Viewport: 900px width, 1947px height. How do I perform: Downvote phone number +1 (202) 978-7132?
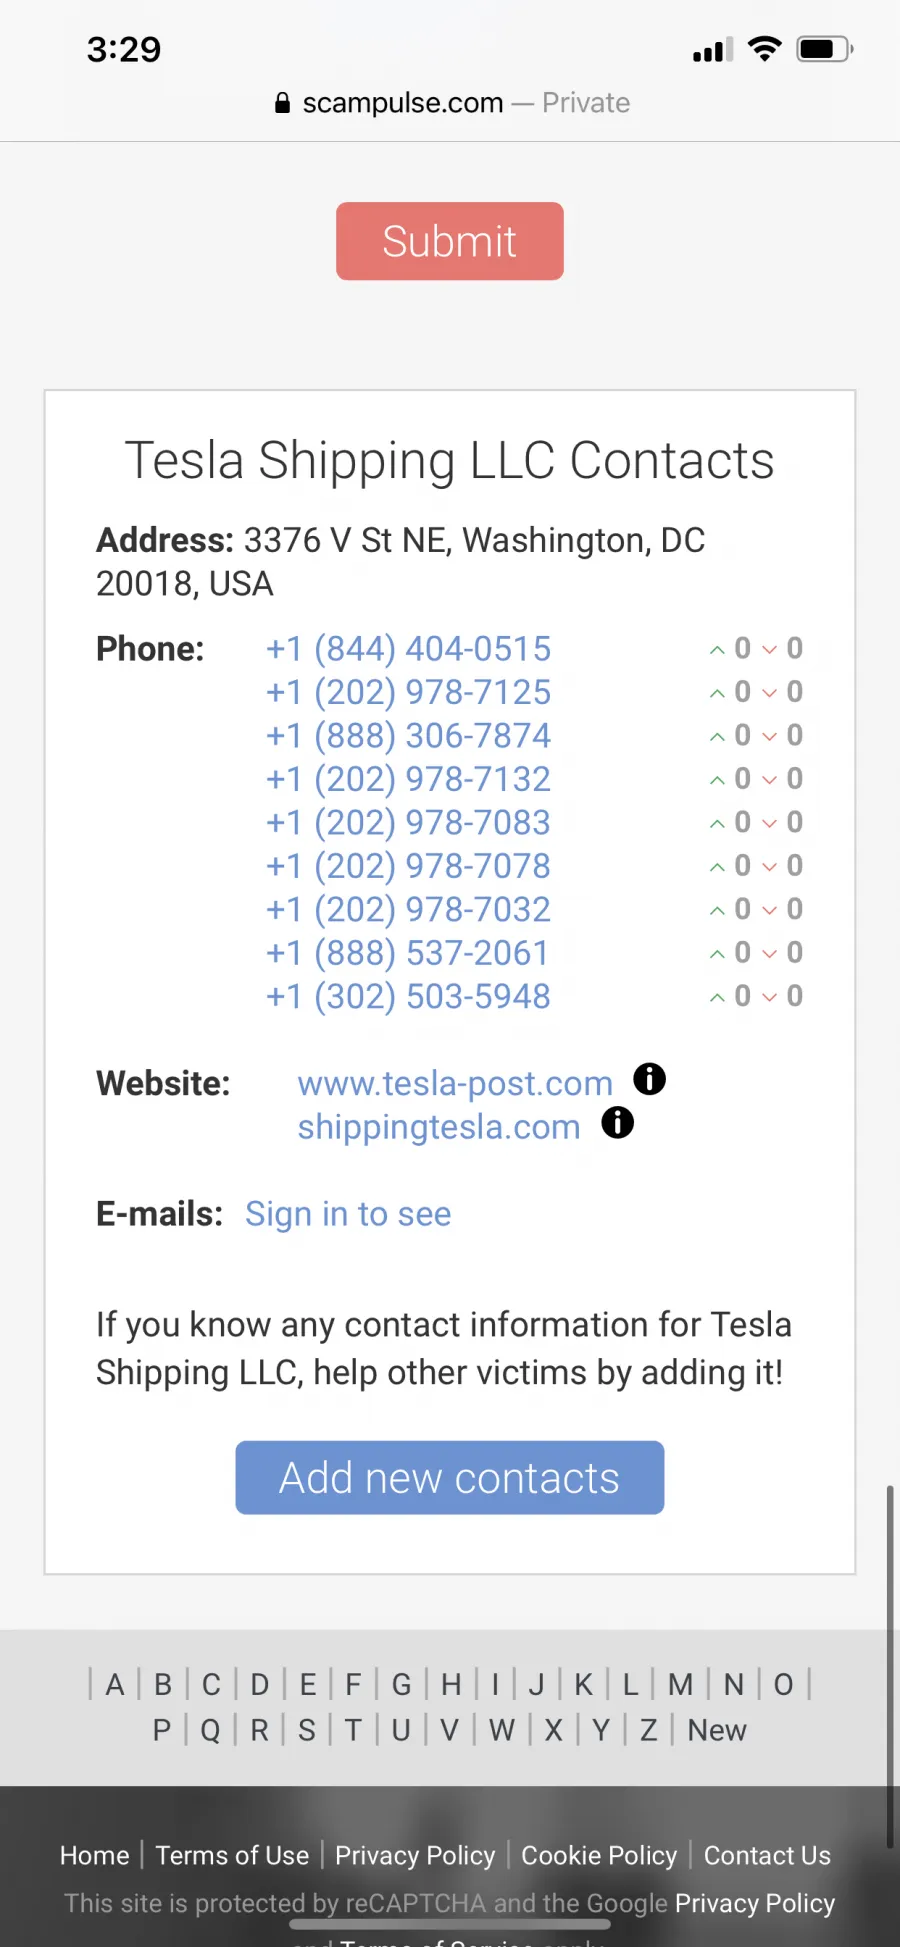point(769,780)
